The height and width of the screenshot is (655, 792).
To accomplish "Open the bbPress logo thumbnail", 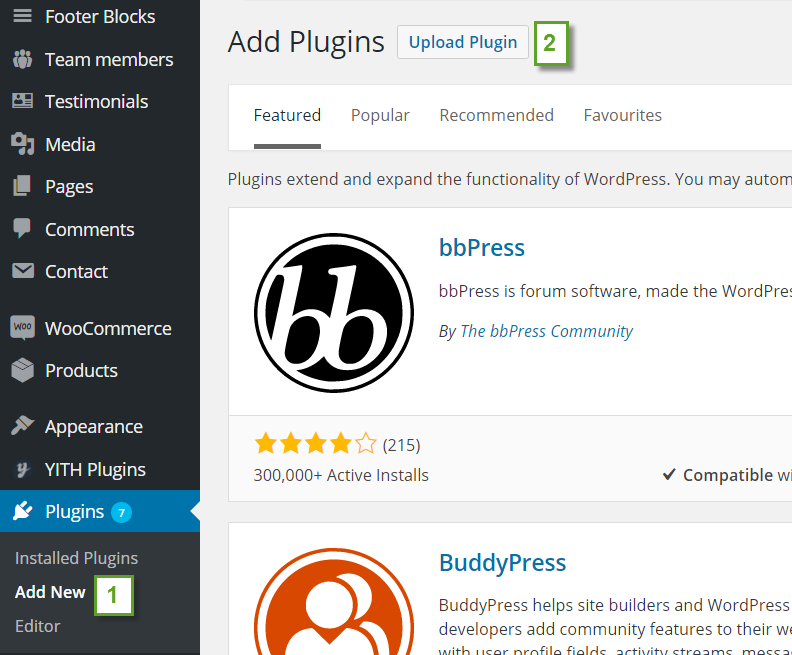I will click(334, 313).
